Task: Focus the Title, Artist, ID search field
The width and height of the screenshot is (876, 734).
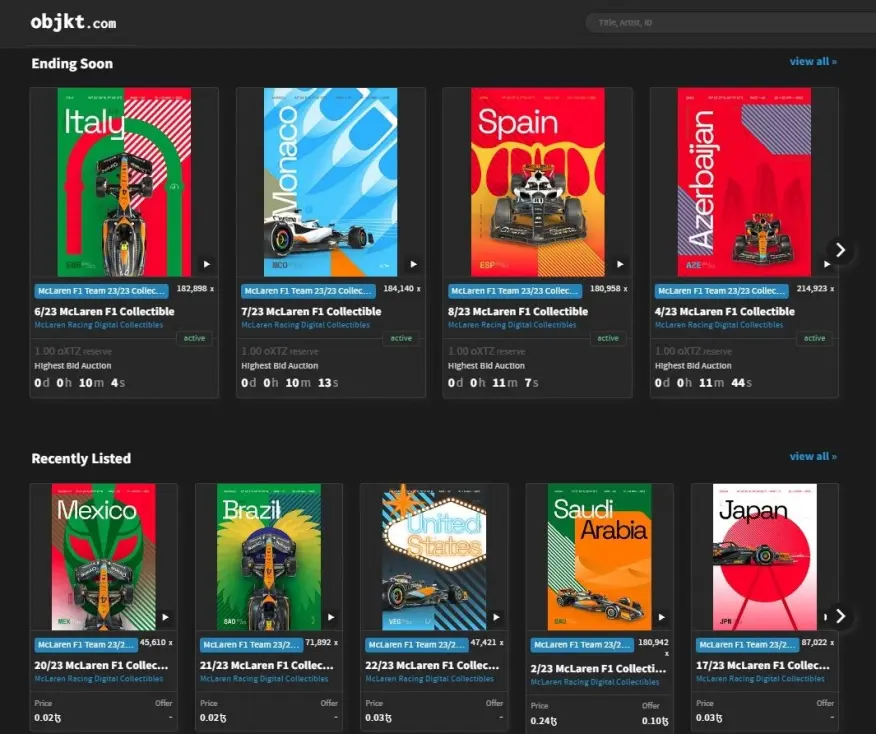Action: coord(731,23)
